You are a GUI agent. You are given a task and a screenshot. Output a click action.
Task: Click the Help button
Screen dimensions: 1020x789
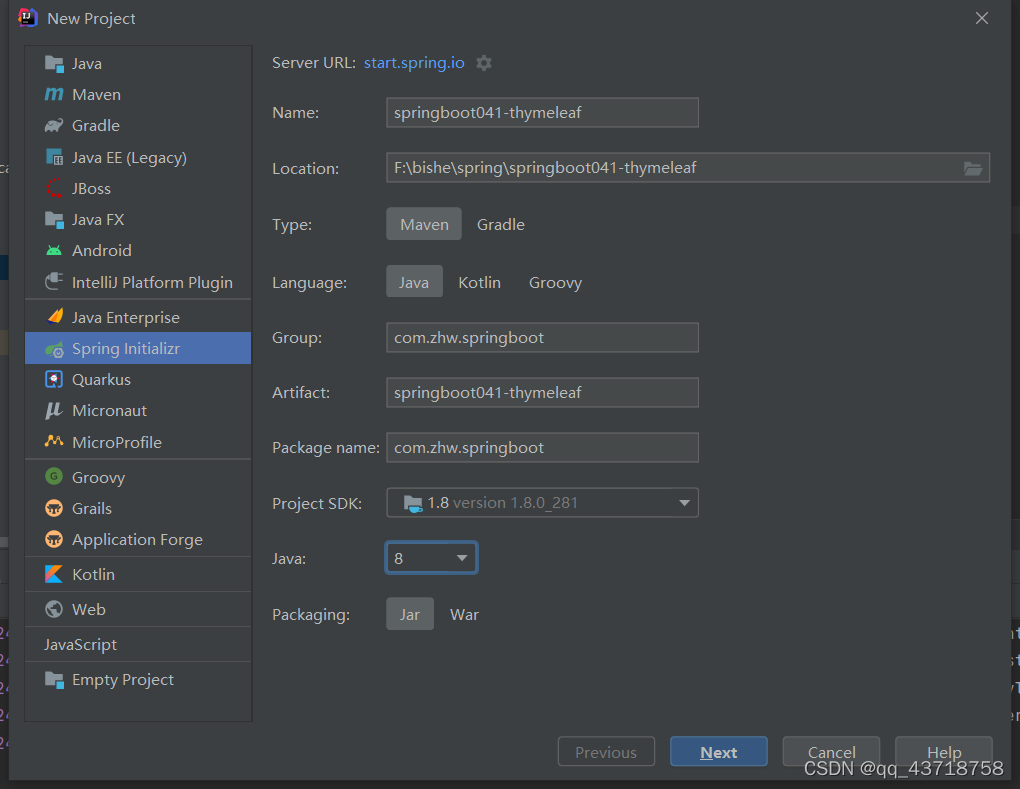click(x=944, y=752)
